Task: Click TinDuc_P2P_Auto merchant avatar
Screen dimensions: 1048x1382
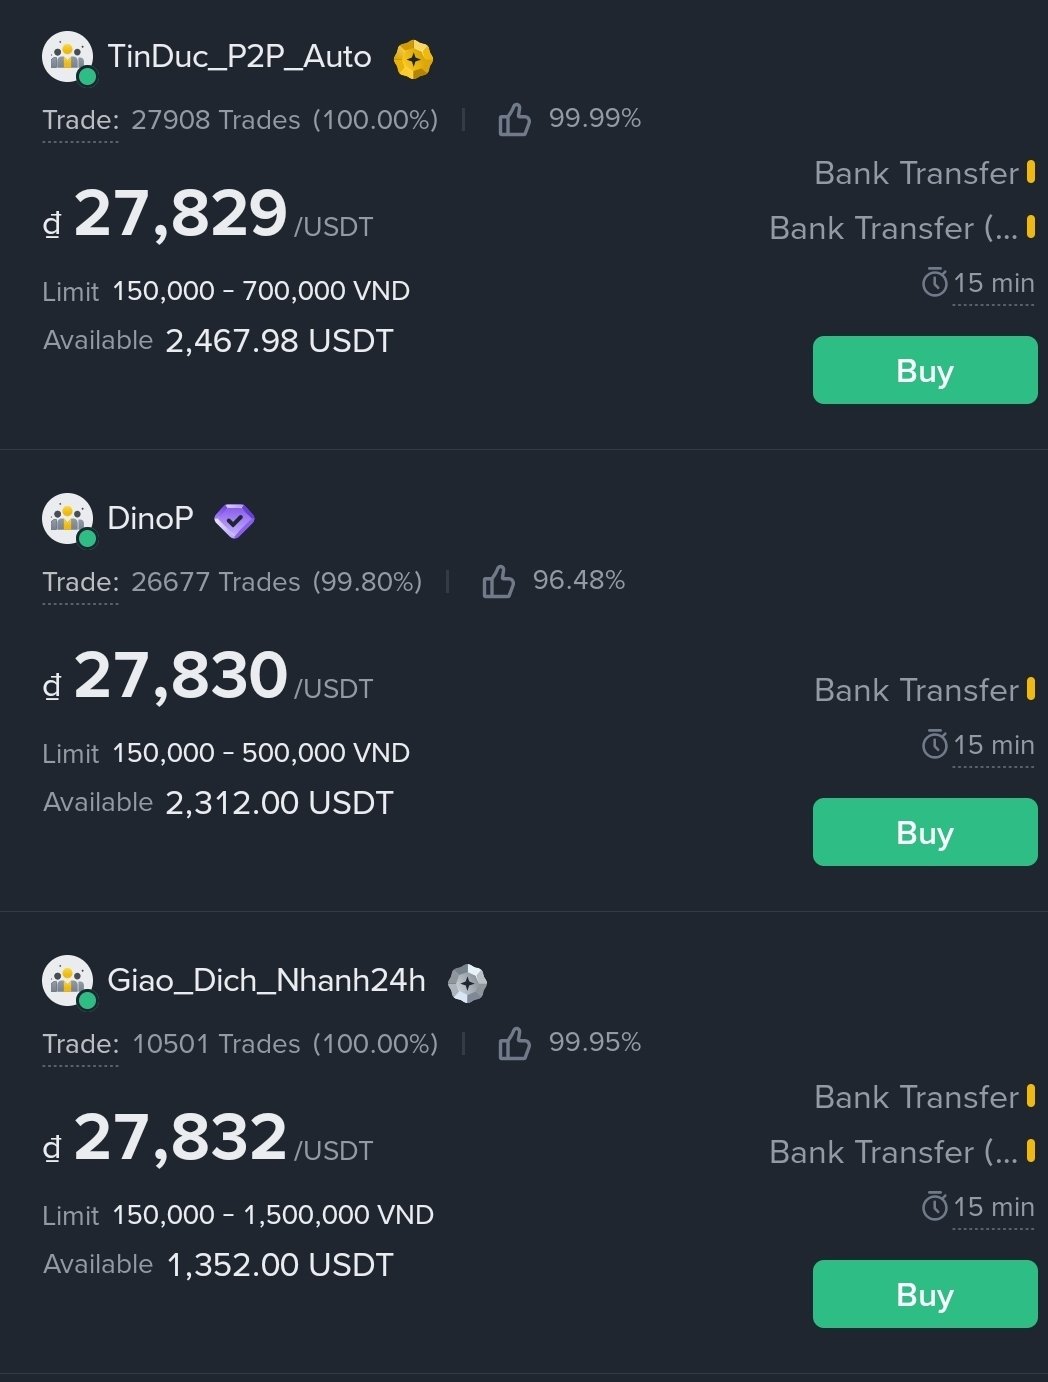Action: pyautogui.click(x=67, y=57)
